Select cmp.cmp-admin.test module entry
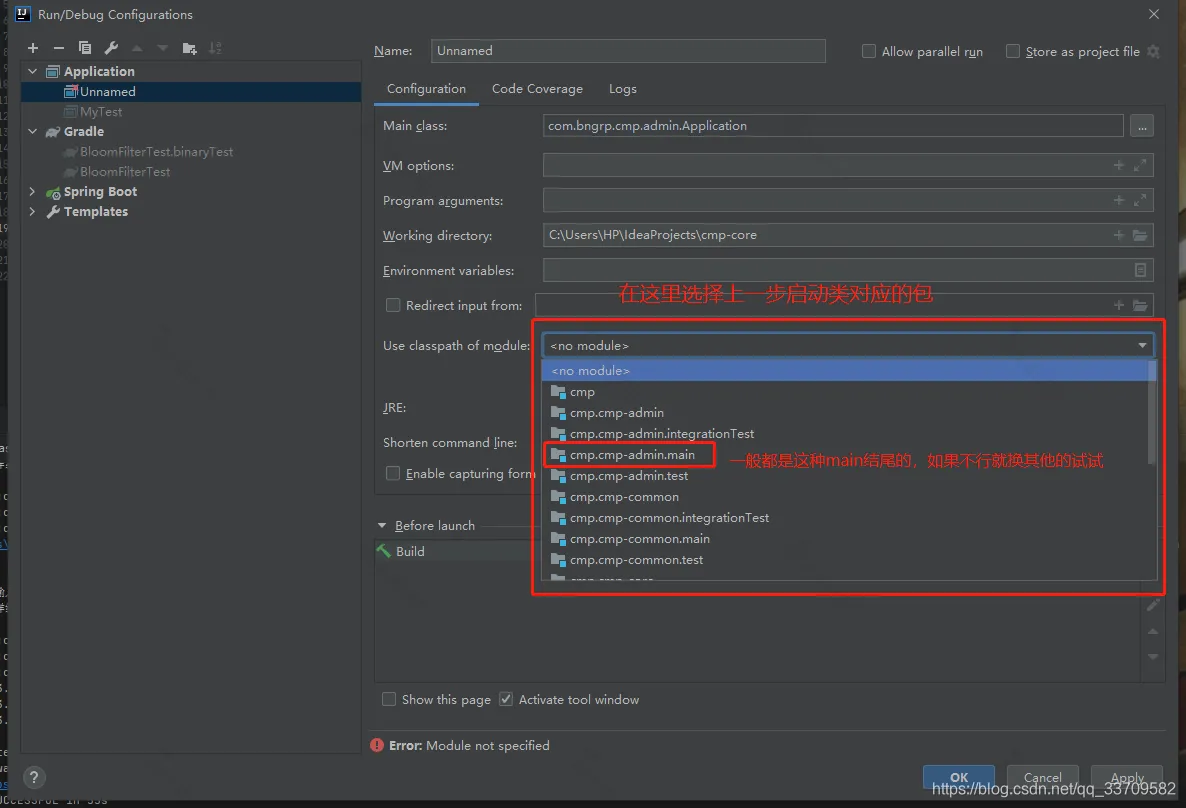 pos(845,476)
